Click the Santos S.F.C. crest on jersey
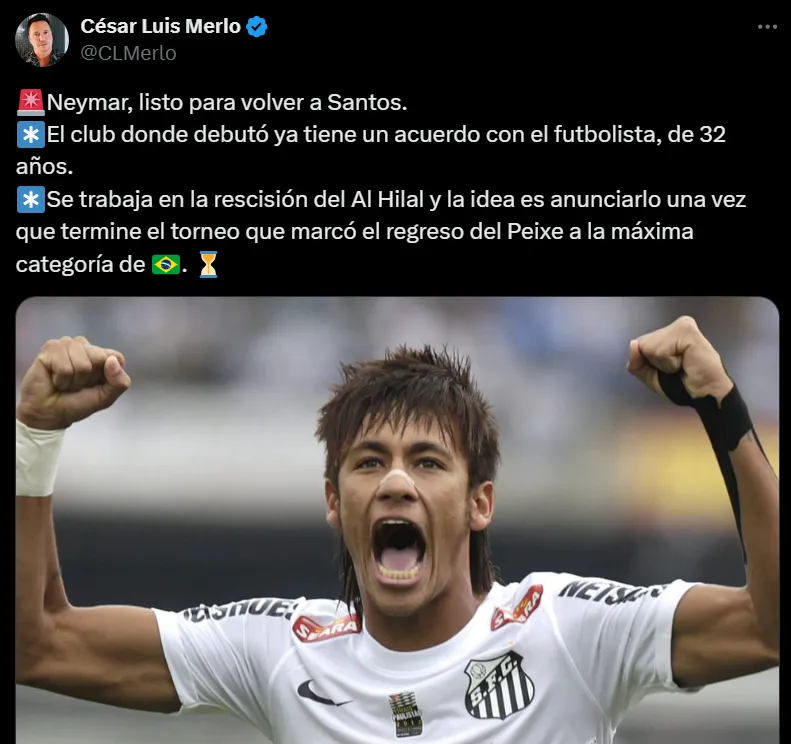This screenshot has height=744, width=791. pos(499,685)
